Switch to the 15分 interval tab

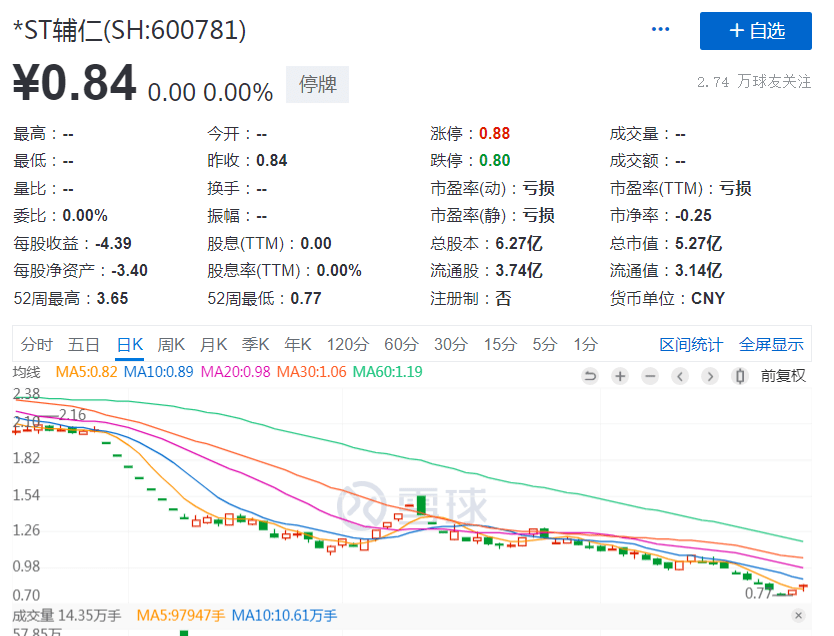tap(500, 345)
